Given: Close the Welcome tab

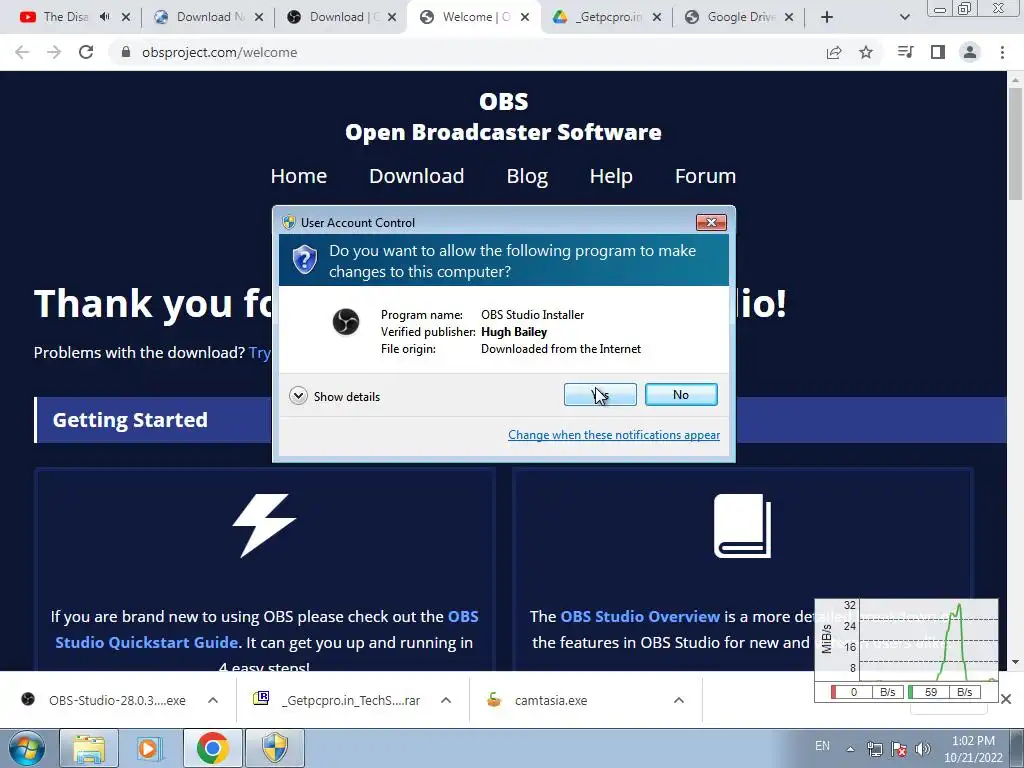Looking at the screenshot, I should point(525,17).
